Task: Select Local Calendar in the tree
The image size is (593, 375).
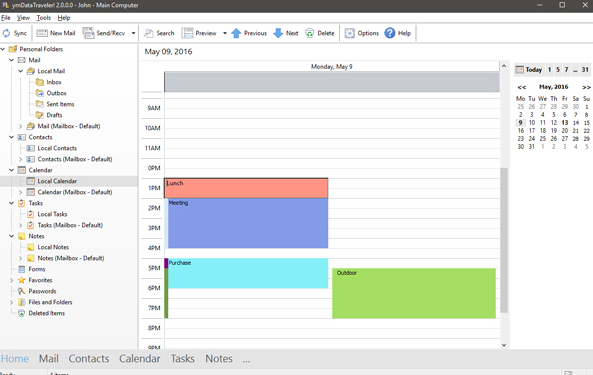Action: pyautogui.click(x=57, y=181)
